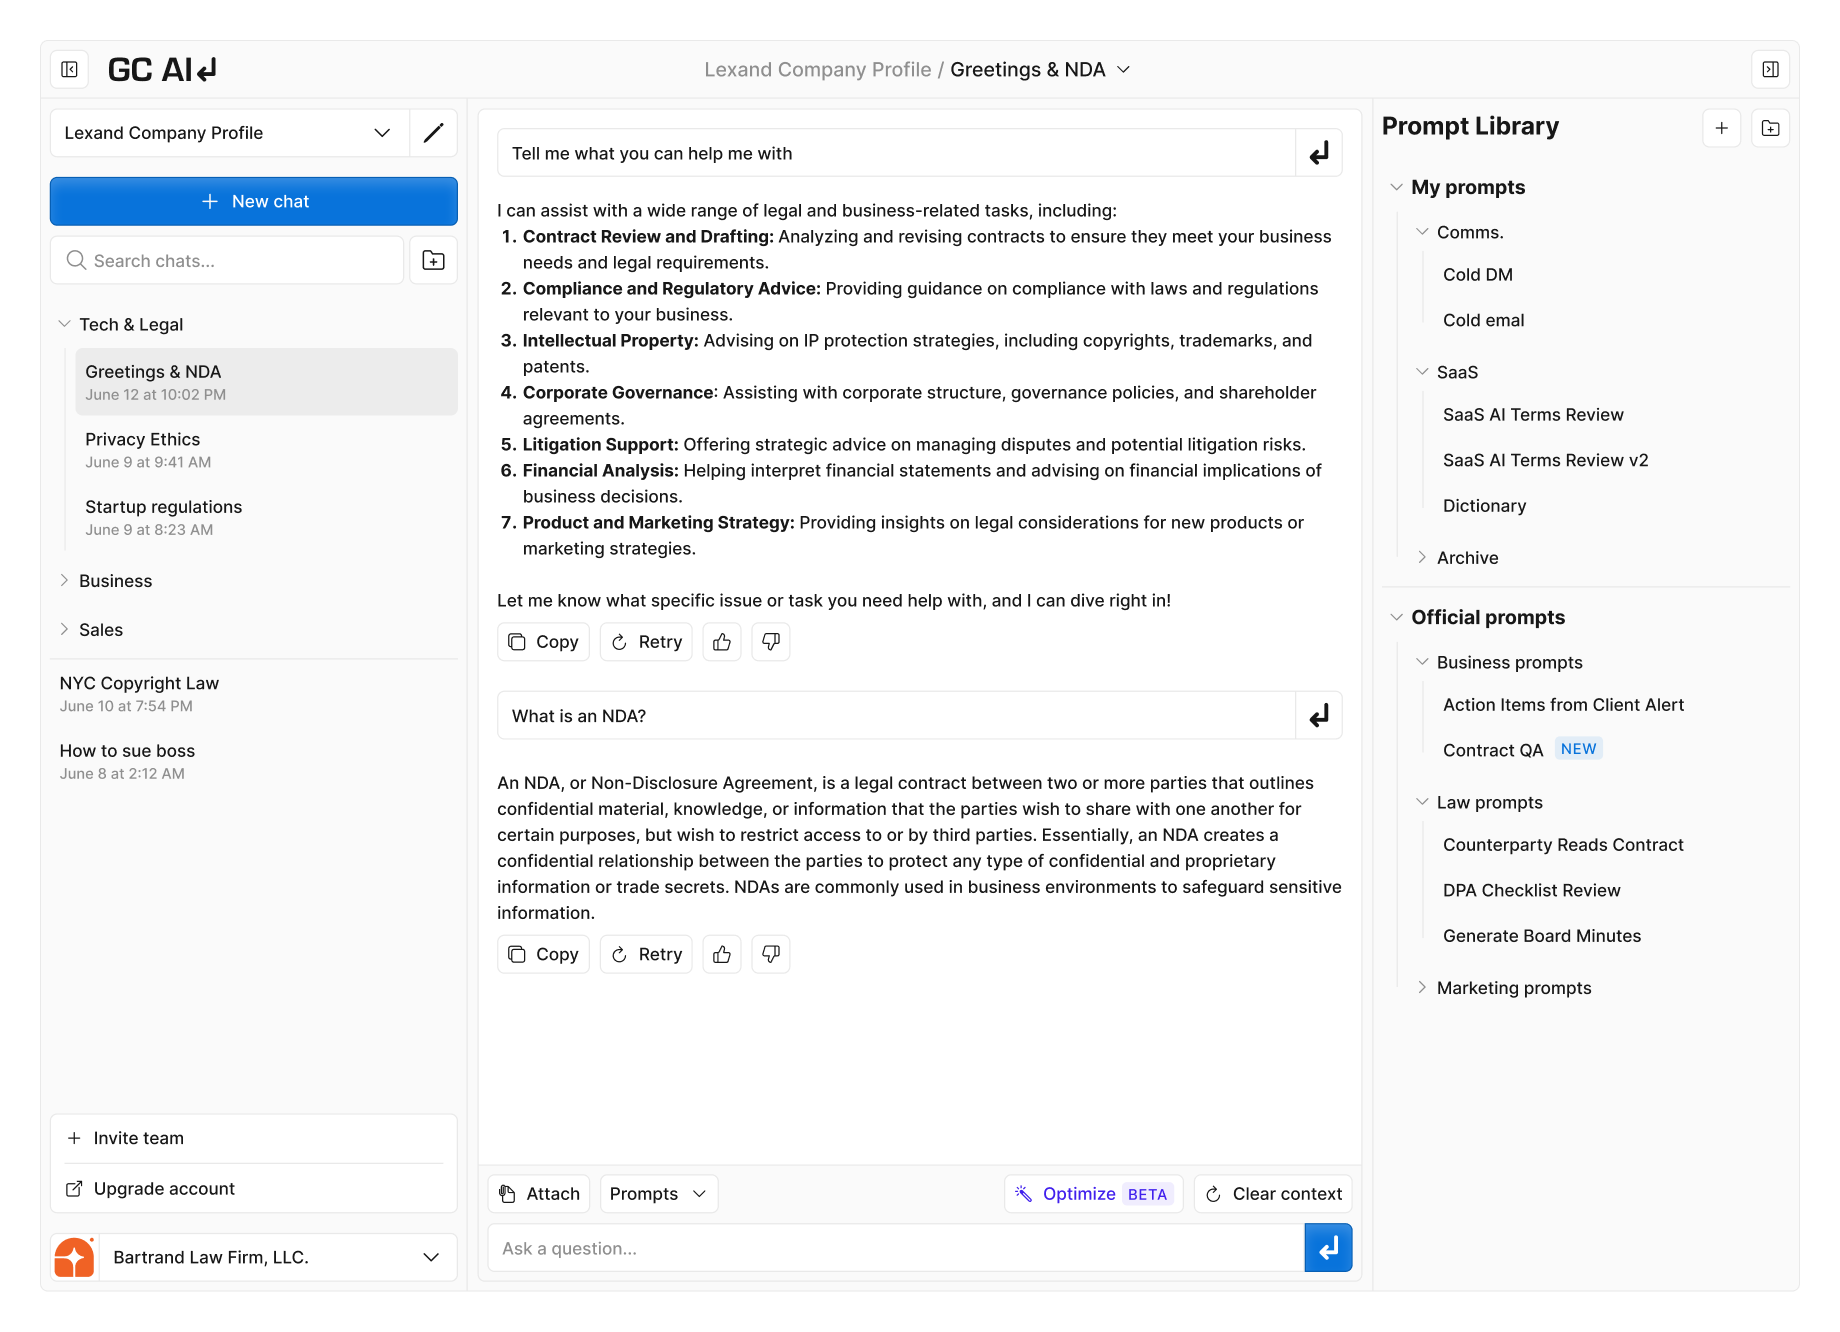Open the NYC Copyright Law chat
The width and height of the screenshot is (1840, 1332).
click(254, 694)
